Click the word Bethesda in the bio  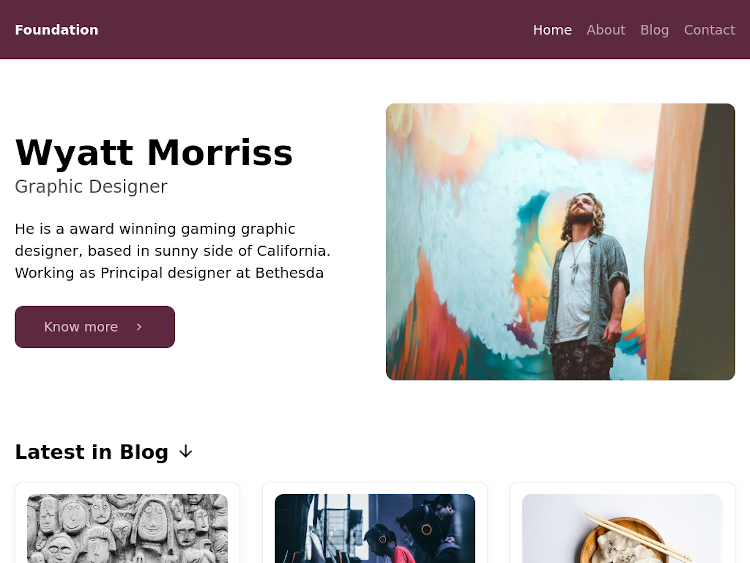click(x=289, y=273)
